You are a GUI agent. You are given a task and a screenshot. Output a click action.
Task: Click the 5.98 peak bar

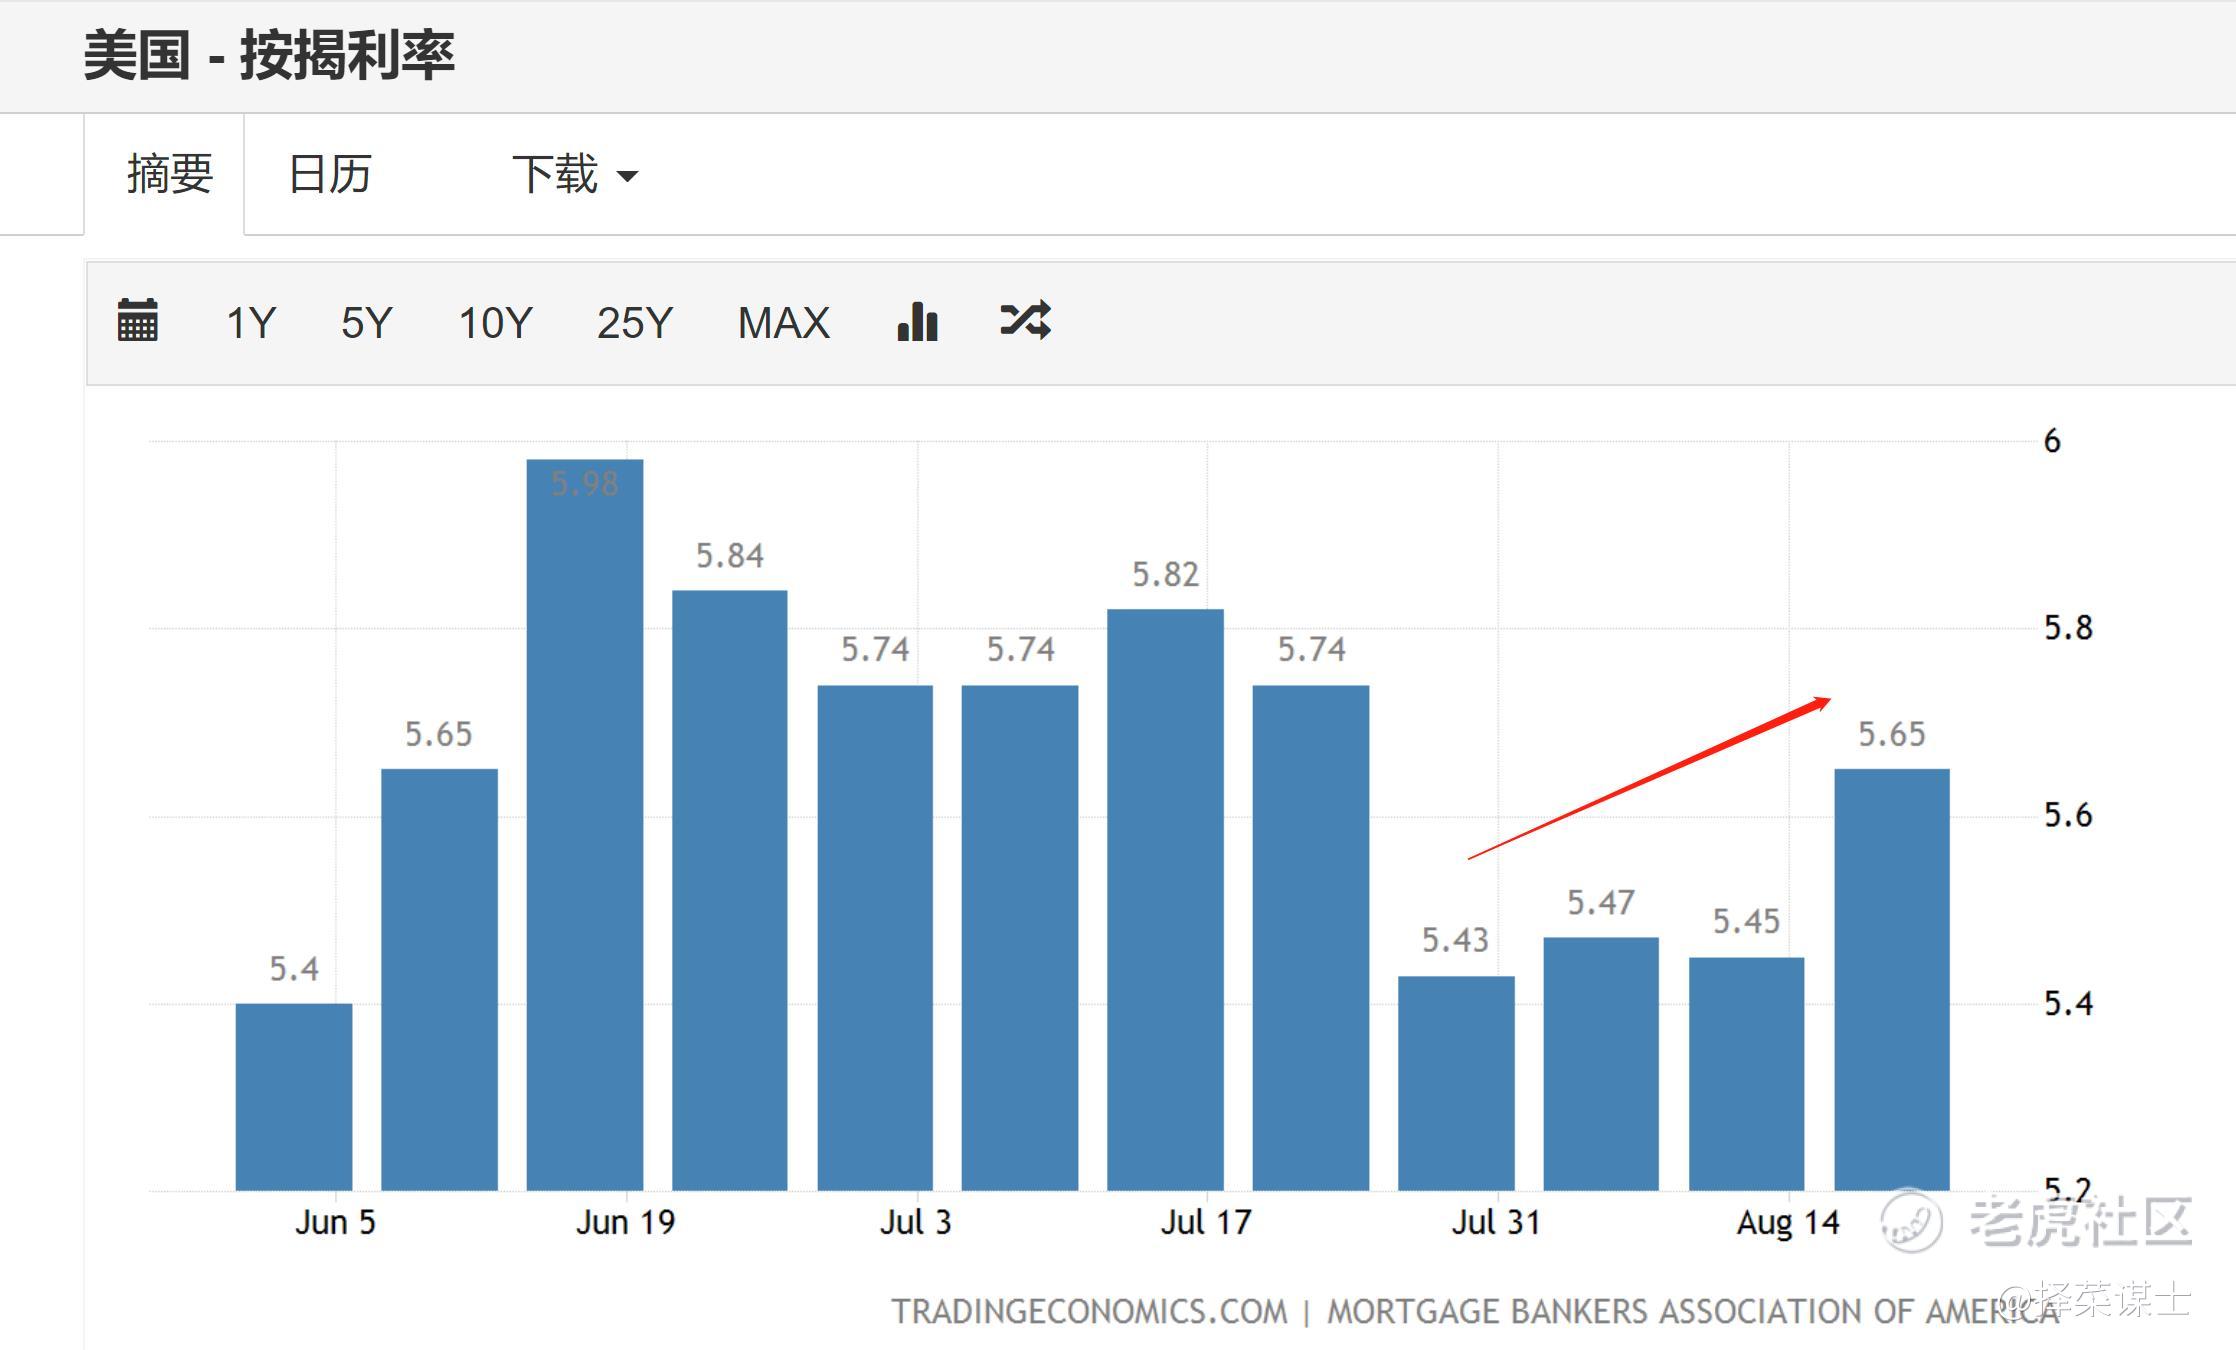pos(585,825)
